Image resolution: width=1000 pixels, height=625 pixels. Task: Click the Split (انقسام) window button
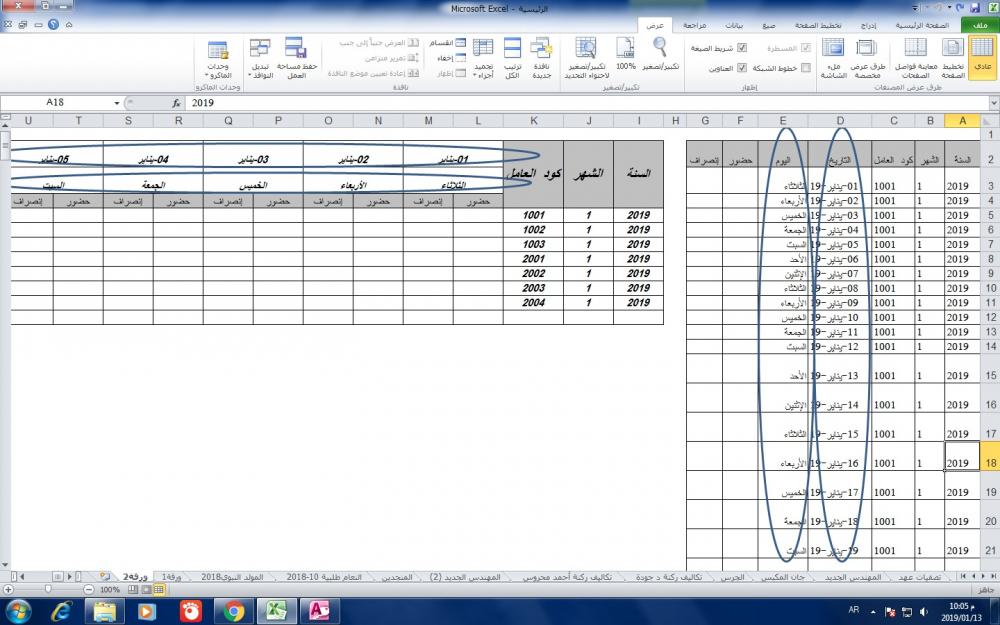(x=441, y=43)
